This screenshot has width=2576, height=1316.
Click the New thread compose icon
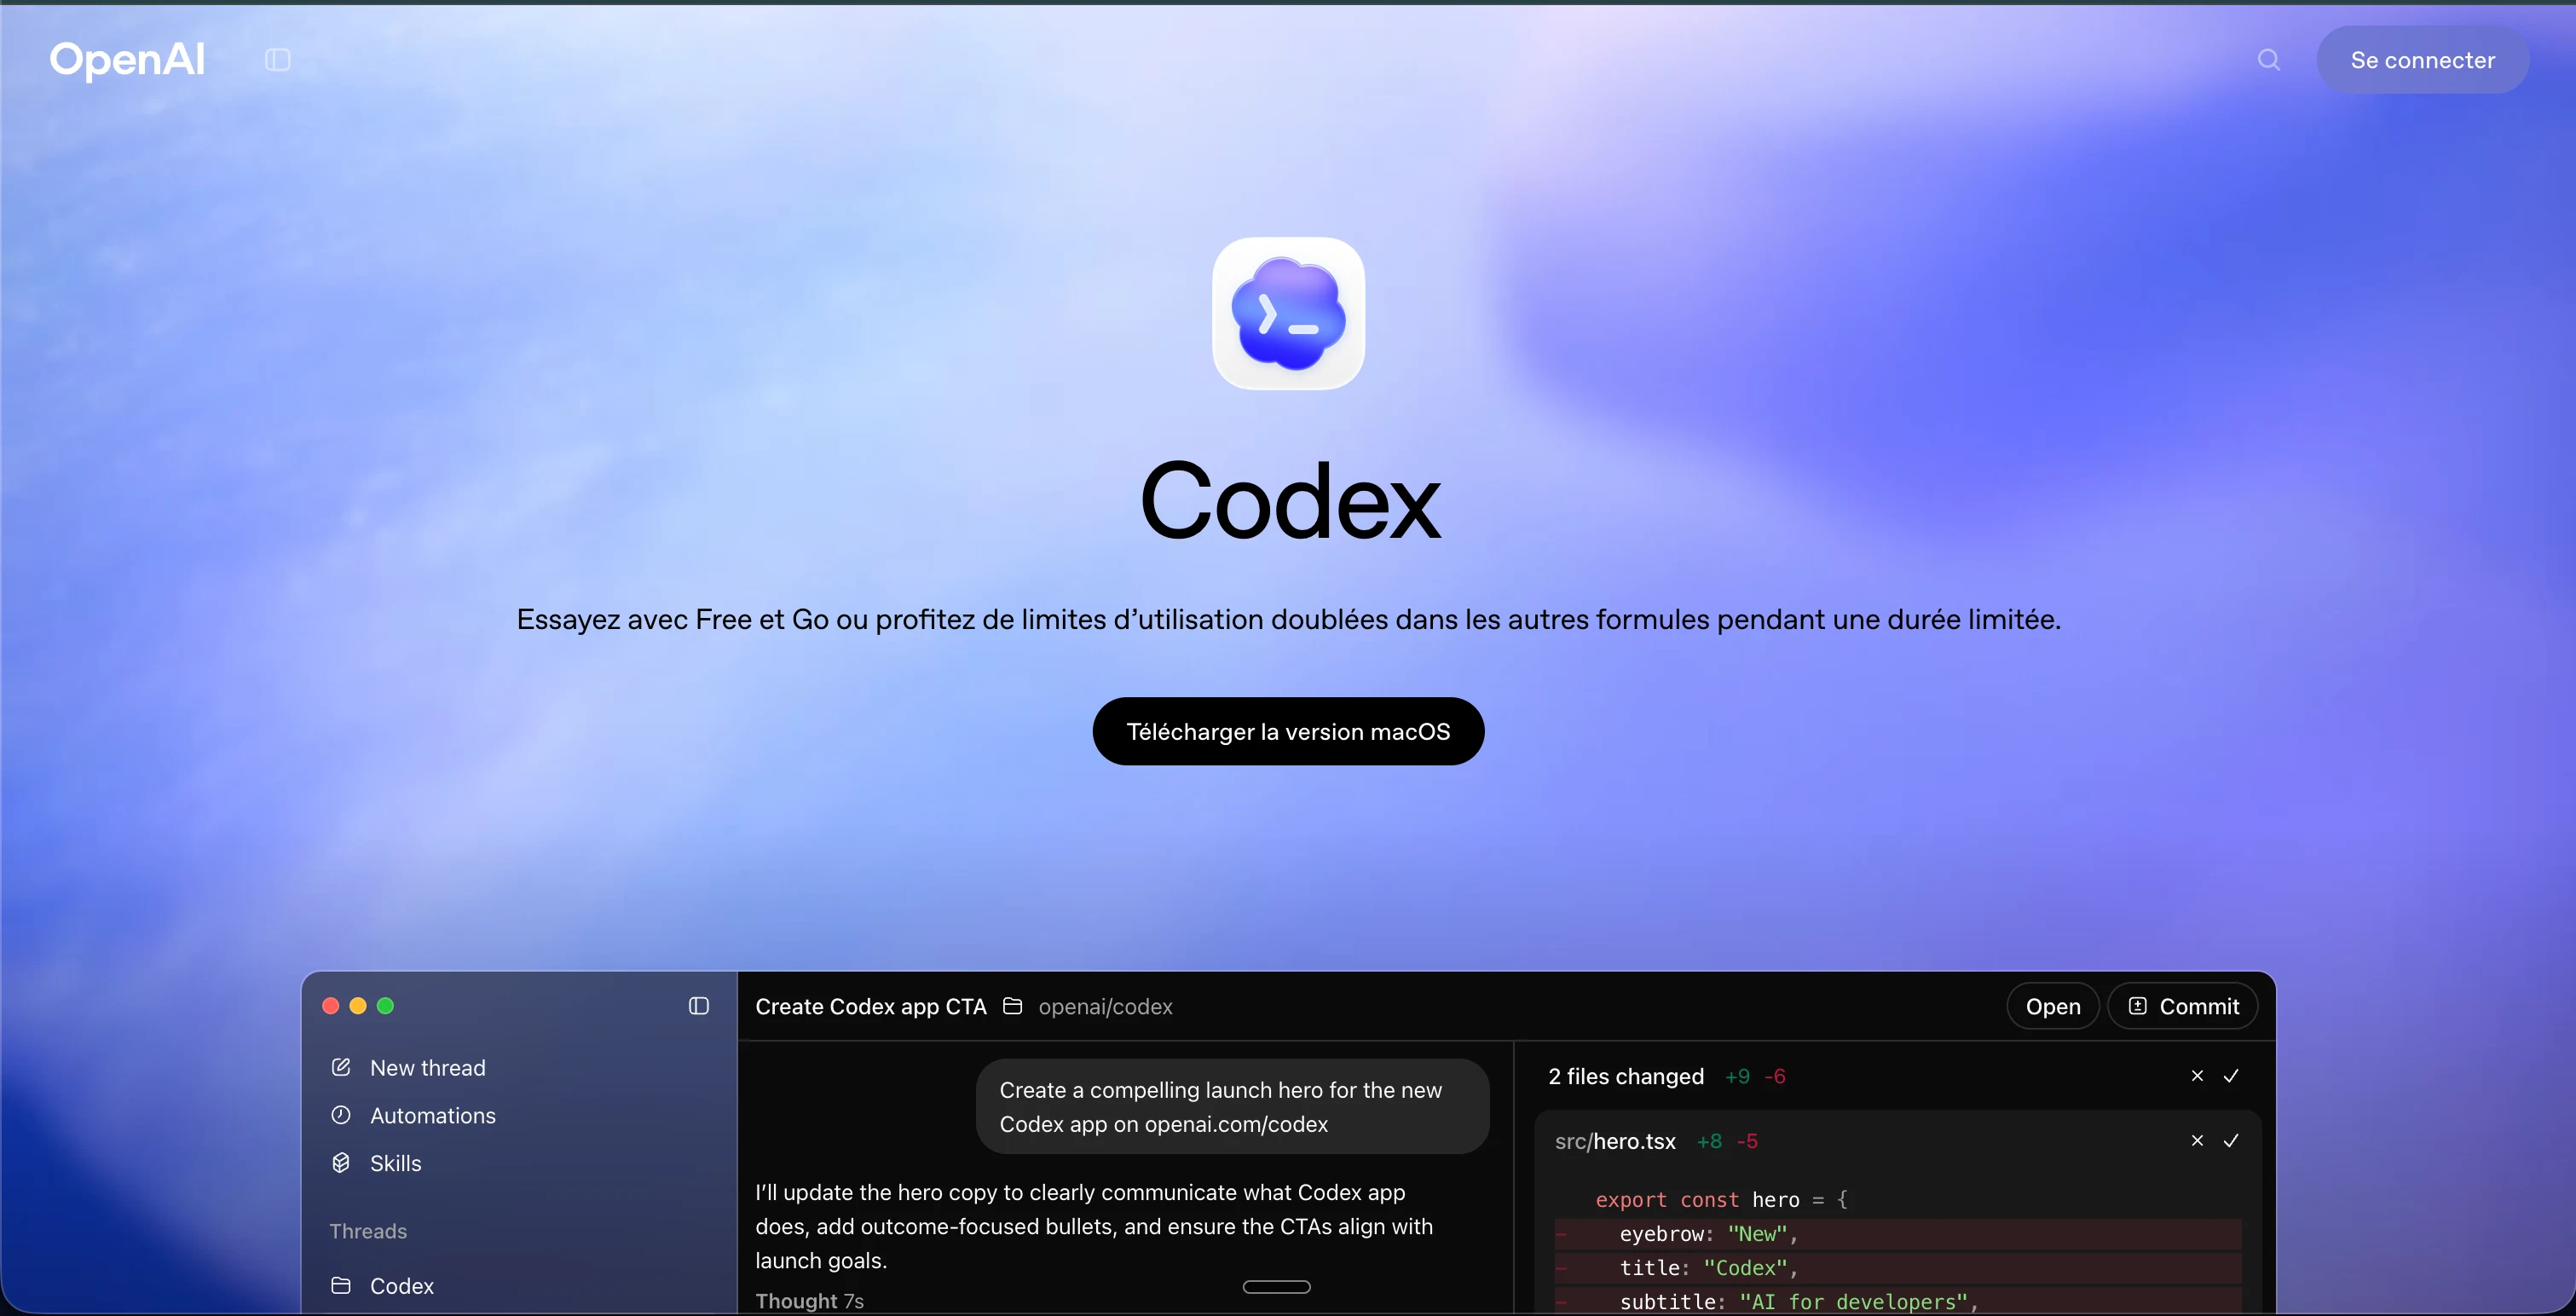(341, 1067)
